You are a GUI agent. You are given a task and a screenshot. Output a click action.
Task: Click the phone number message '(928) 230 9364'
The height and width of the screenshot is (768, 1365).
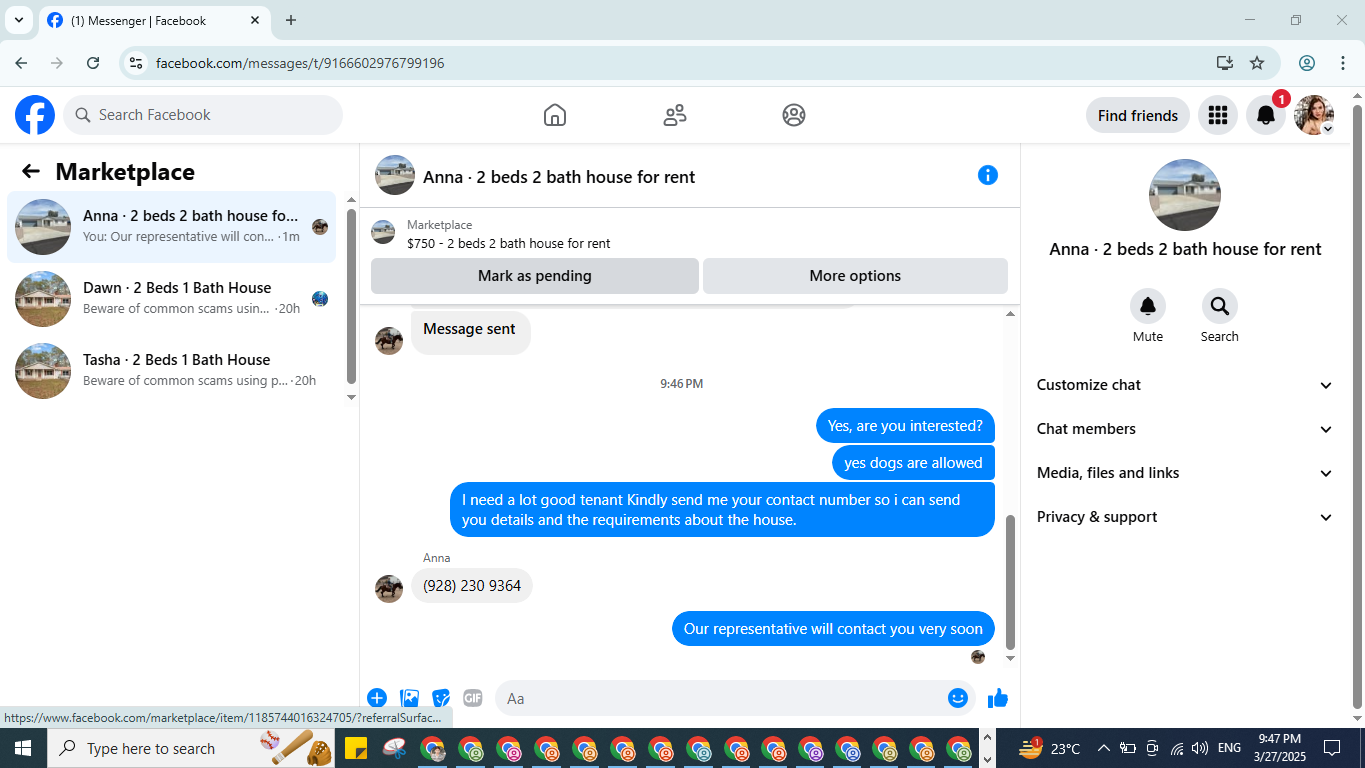(x=472, y=586)
